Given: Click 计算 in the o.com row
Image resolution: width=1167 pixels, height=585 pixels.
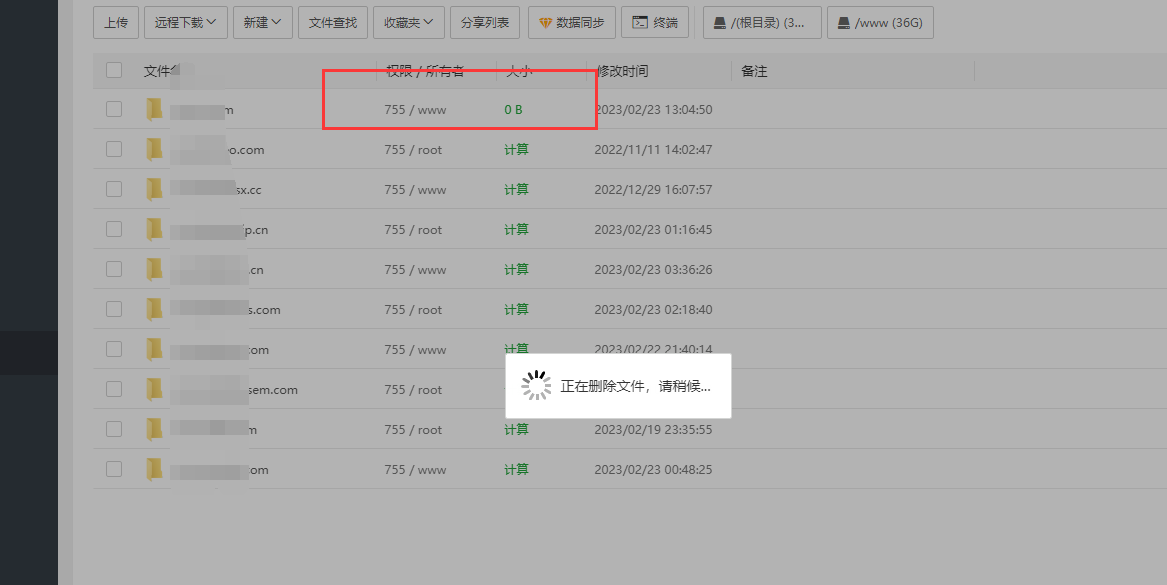Looking at the screenshot, I should click(x=517, y=150).
